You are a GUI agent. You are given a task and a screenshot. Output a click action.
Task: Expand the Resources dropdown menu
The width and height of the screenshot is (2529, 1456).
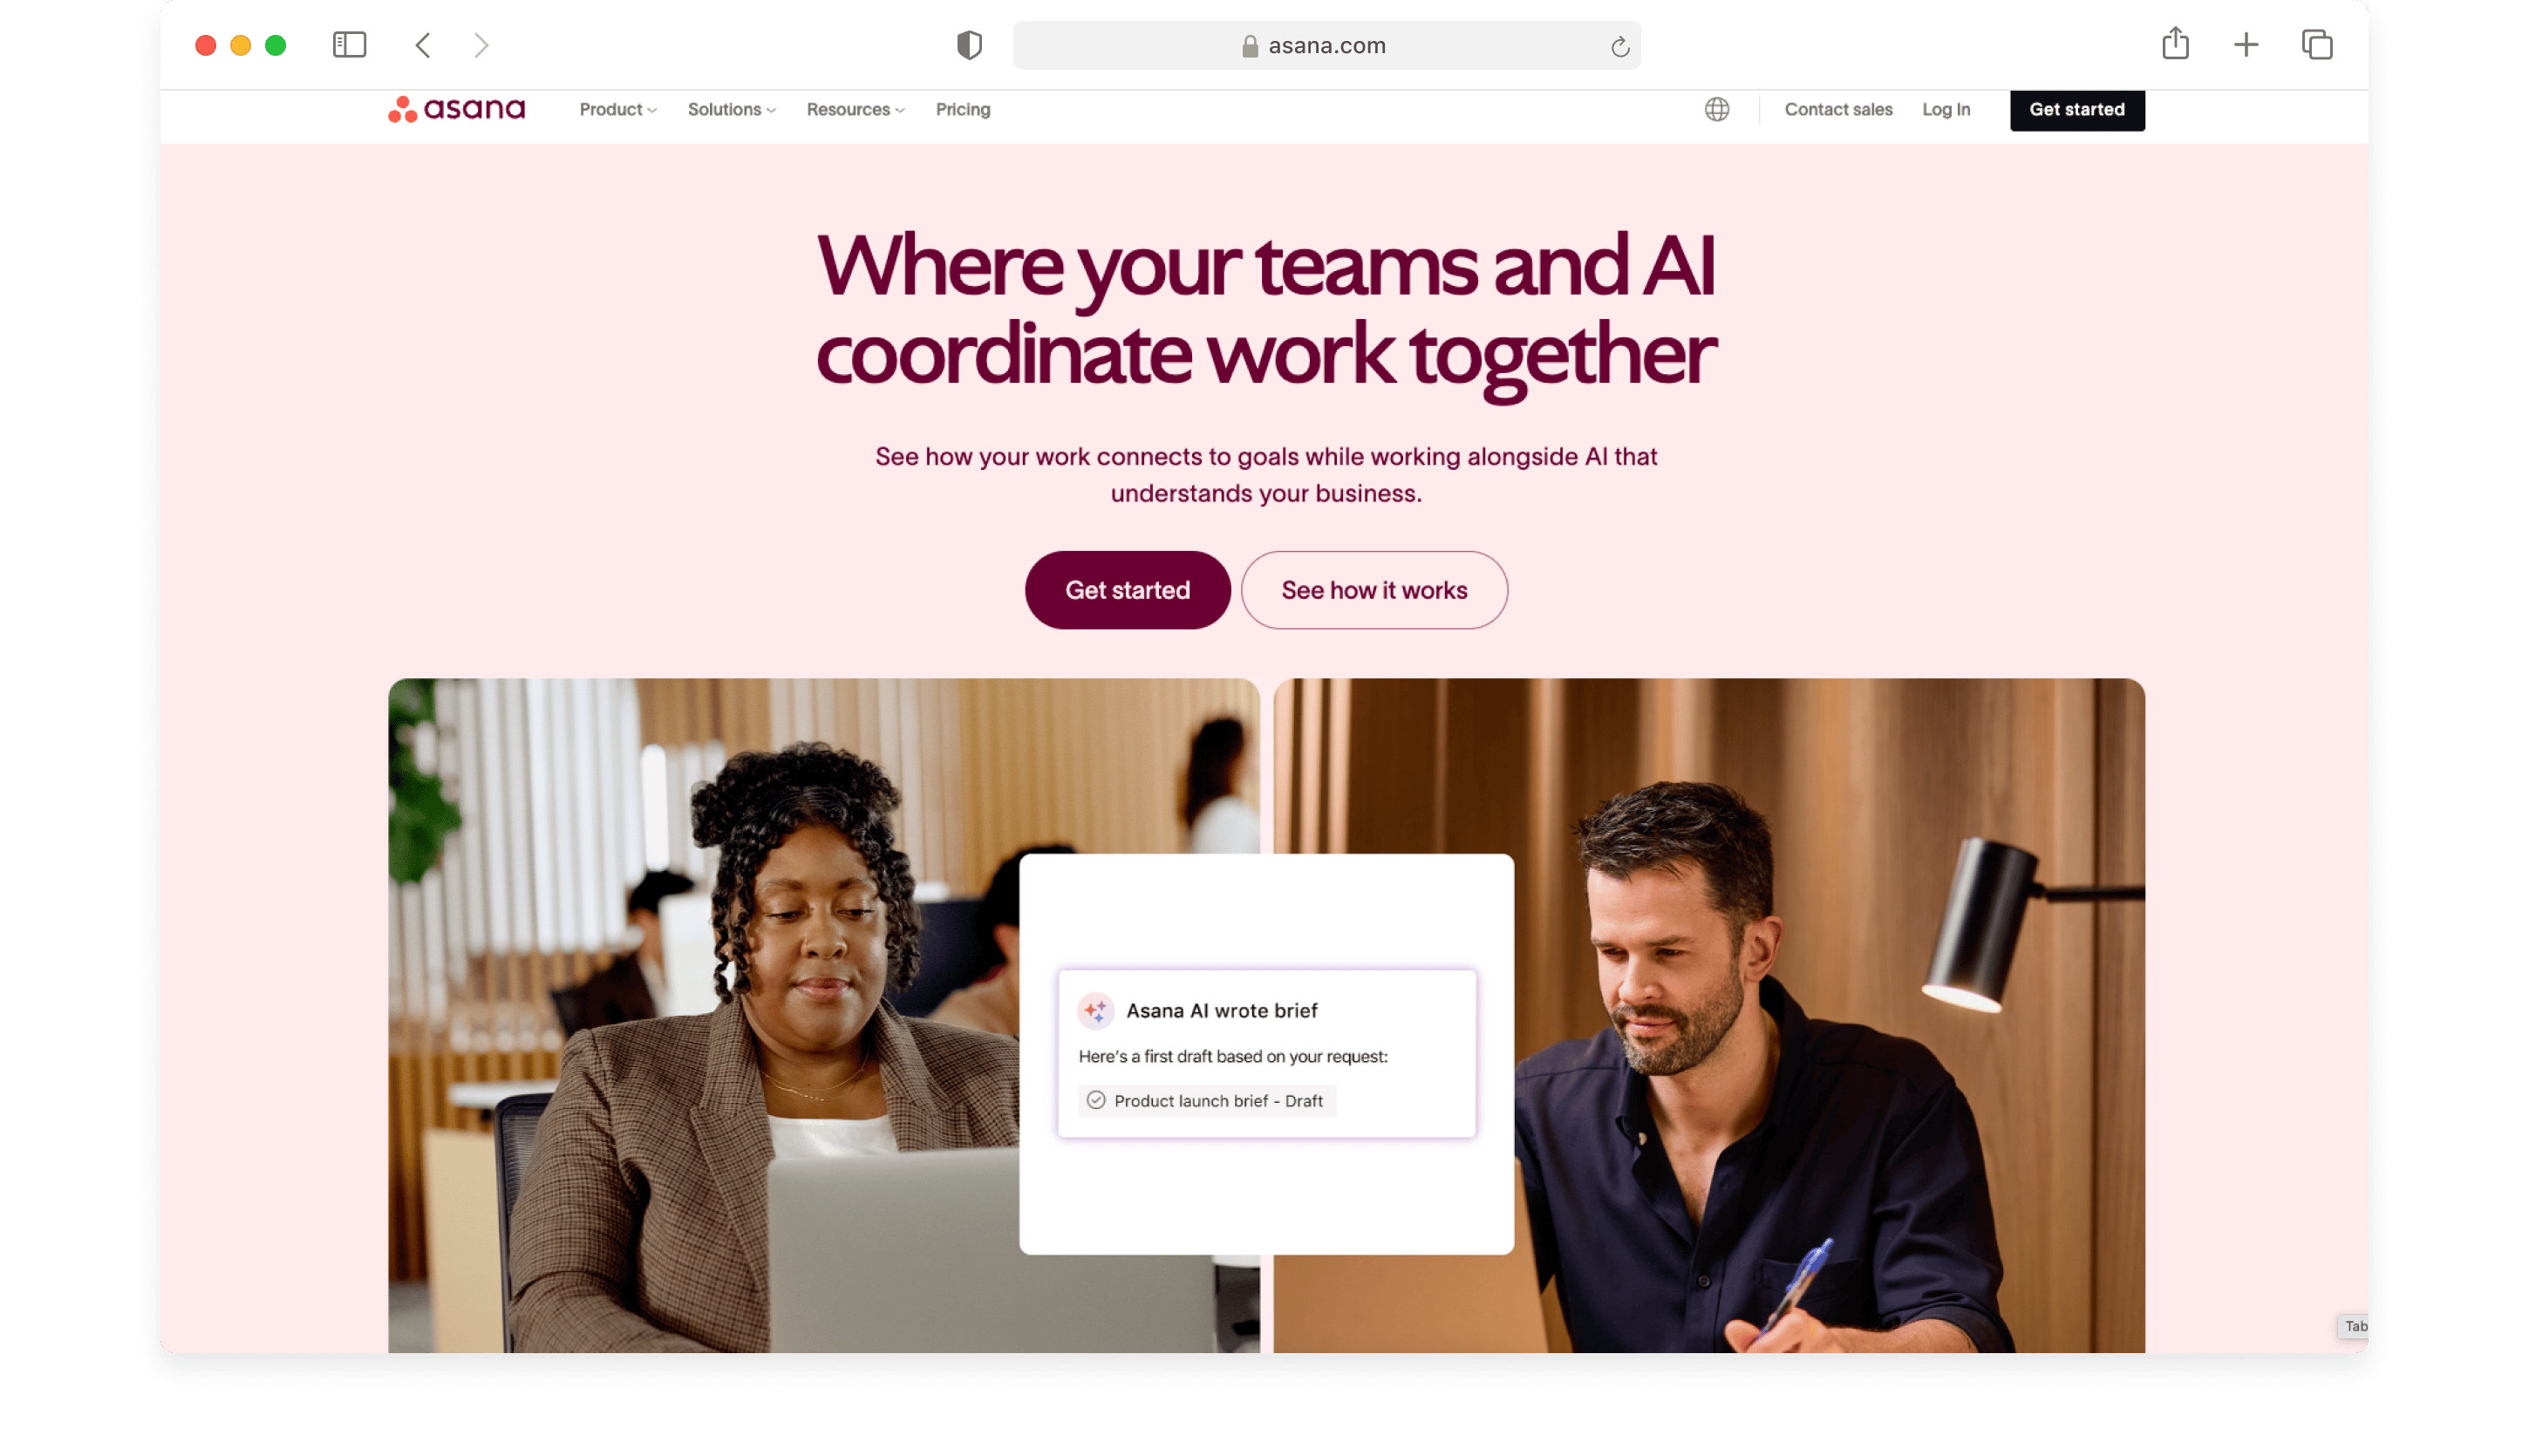point(855,109)
